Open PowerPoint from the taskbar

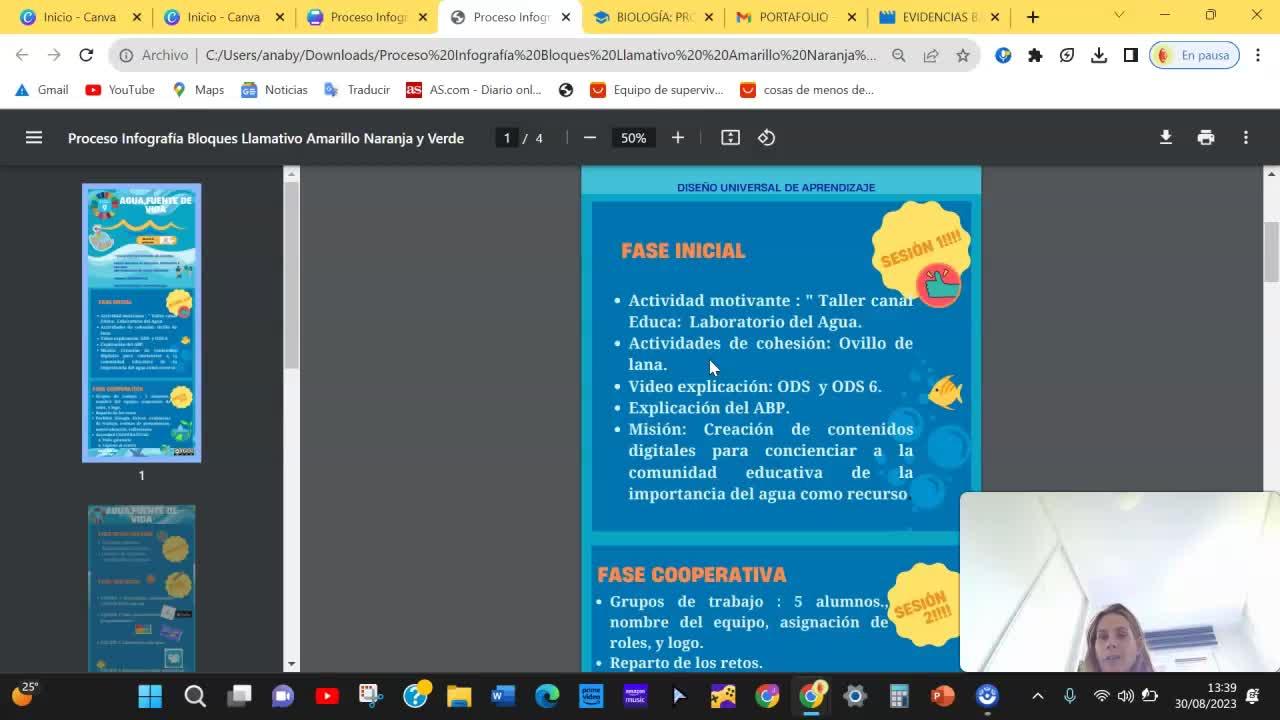[x=943, y=696]
